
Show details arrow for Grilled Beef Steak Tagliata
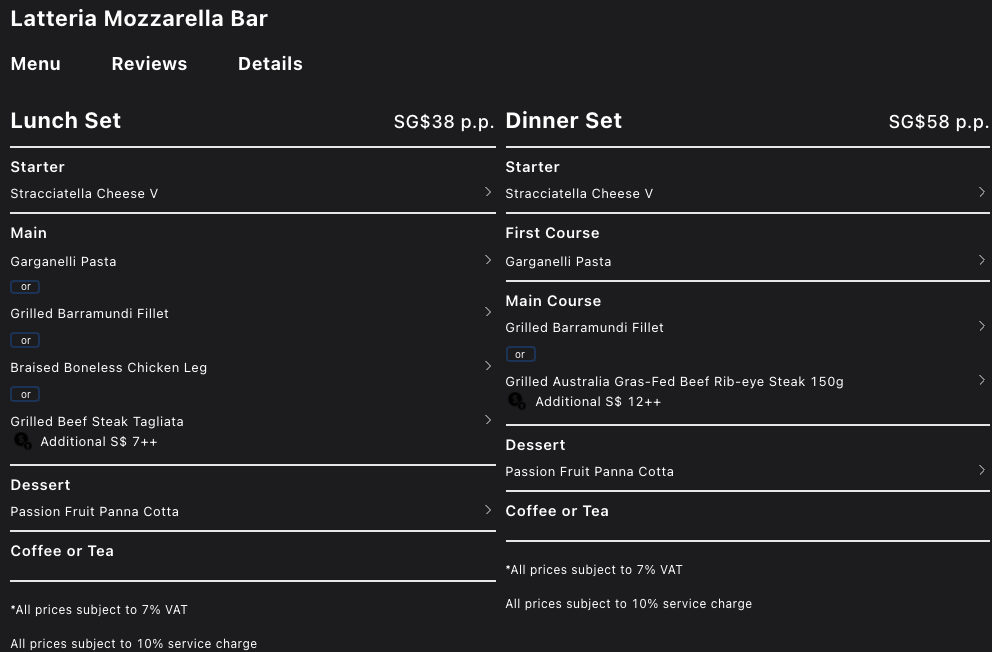pos(488,420)
